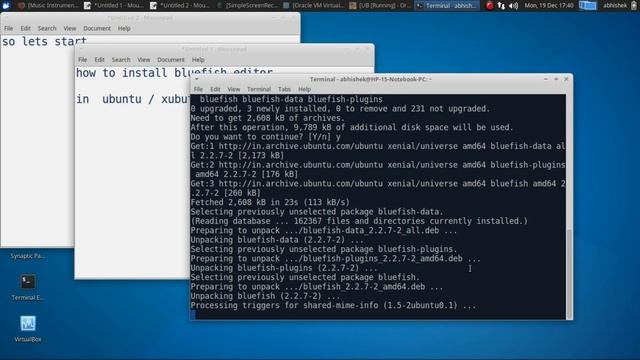Select the Synaptic Package Manager desktop shortcut
The height and width of the screenshot is (360, 640).
pos(28,256)
